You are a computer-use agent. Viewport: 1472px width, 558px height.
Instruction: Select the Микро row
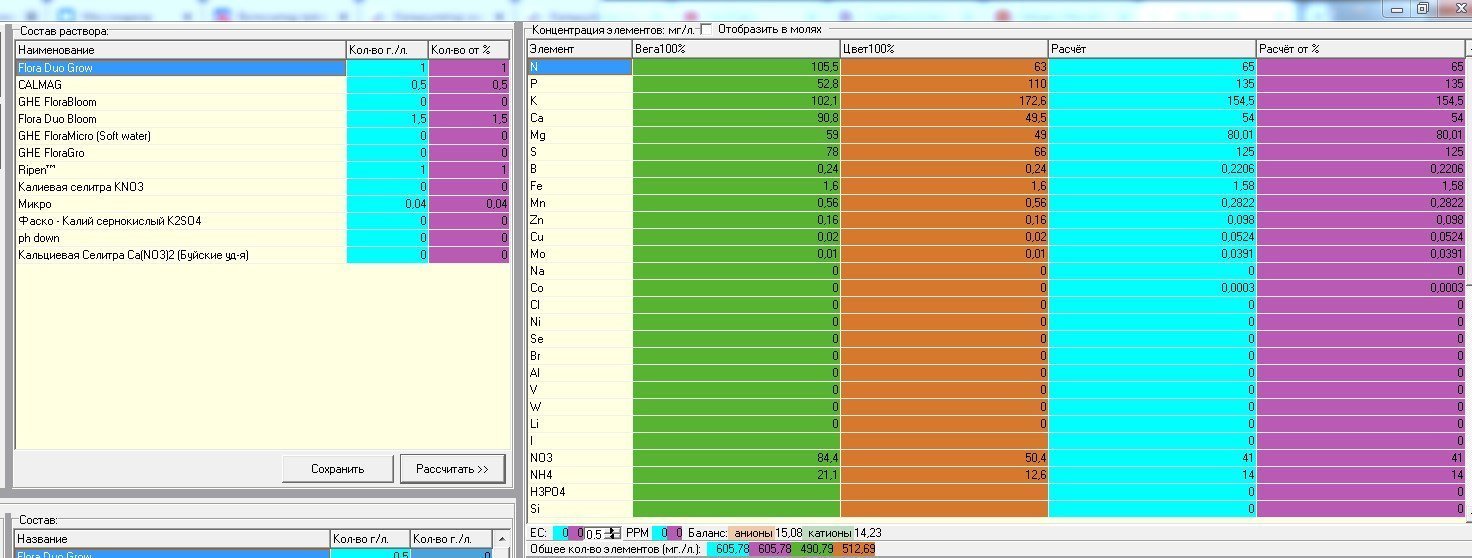tap(181, 204)
